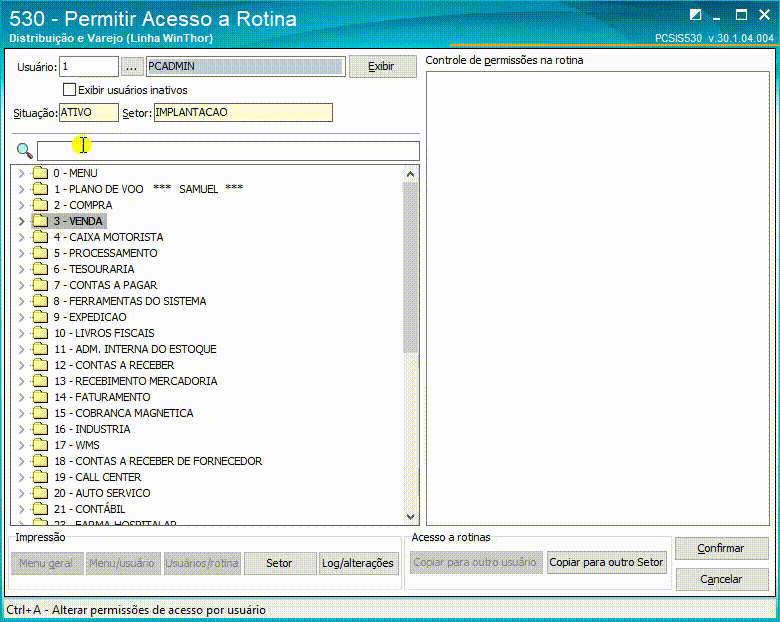Expand the 0 - MENU node
Viewport: 780px width, 622px height.
point(21,173)
